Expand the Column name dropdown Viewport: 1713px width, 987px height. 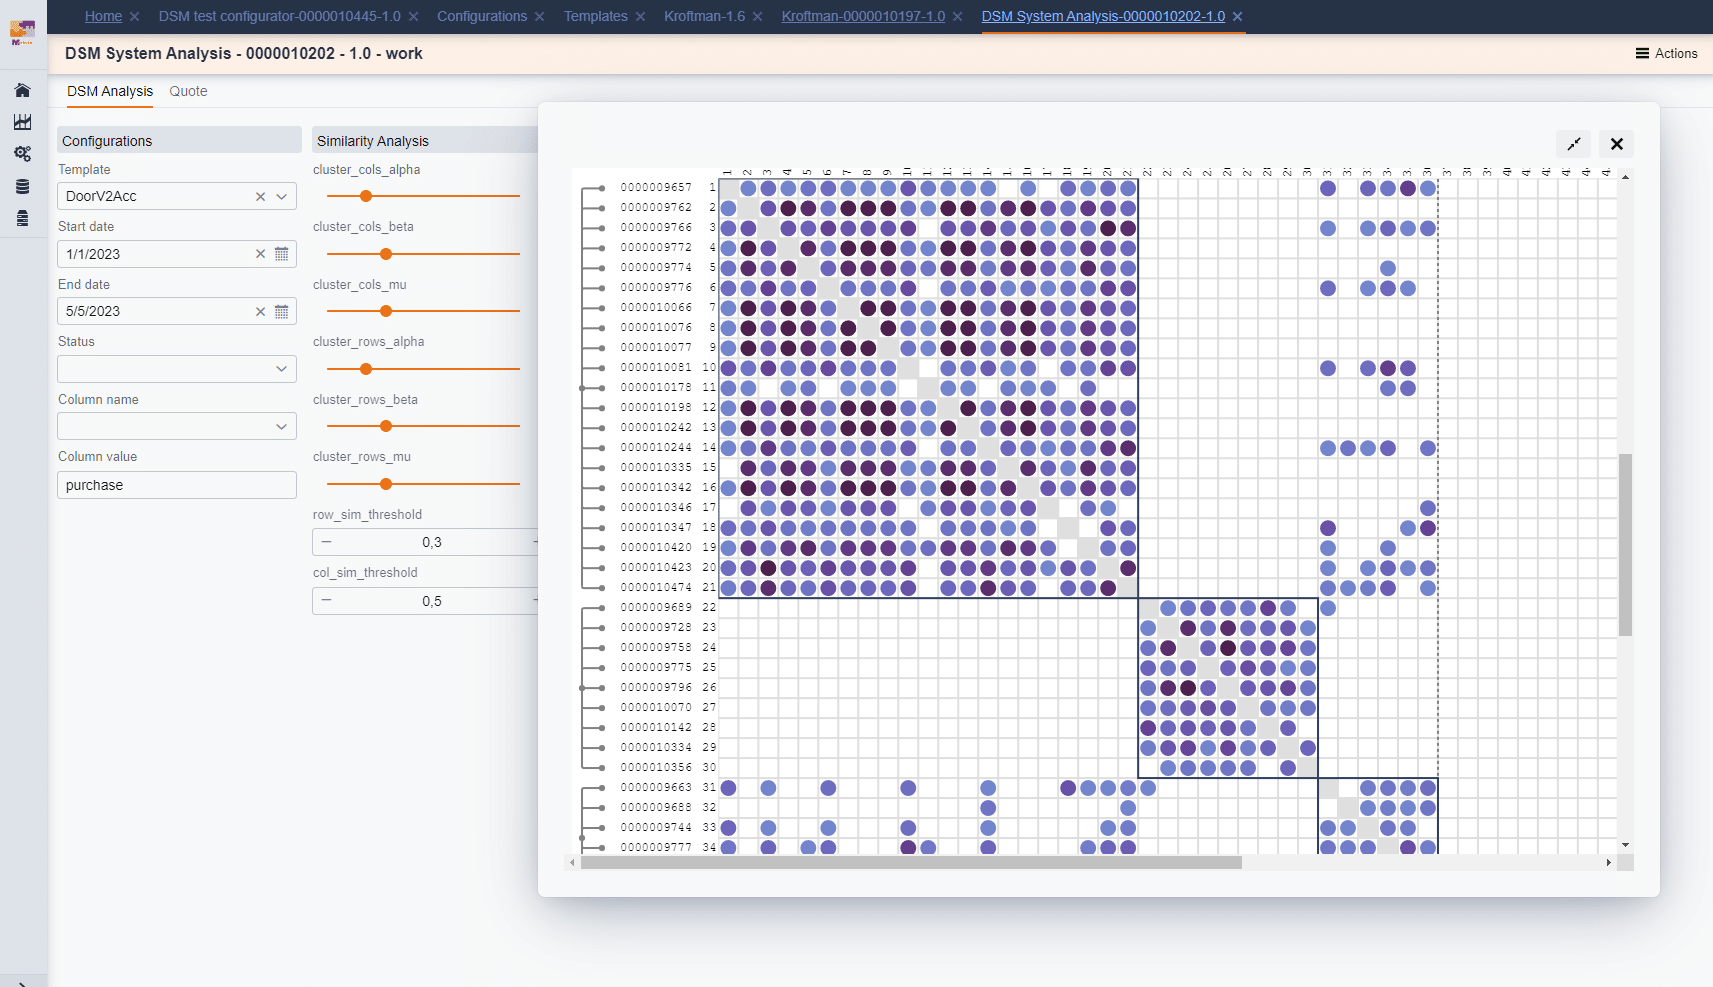282,427
